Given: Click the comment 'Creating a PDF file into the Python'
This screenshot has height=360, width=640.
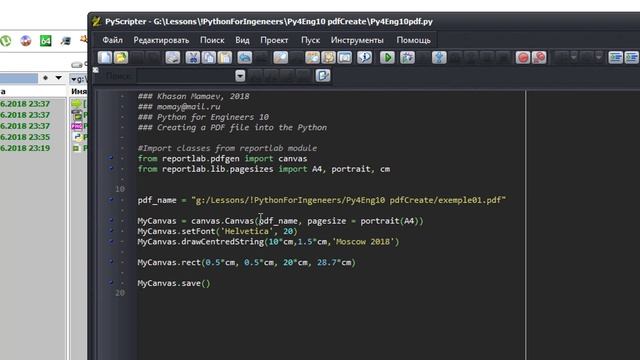Looking at the screenshot, I should 242,127.
